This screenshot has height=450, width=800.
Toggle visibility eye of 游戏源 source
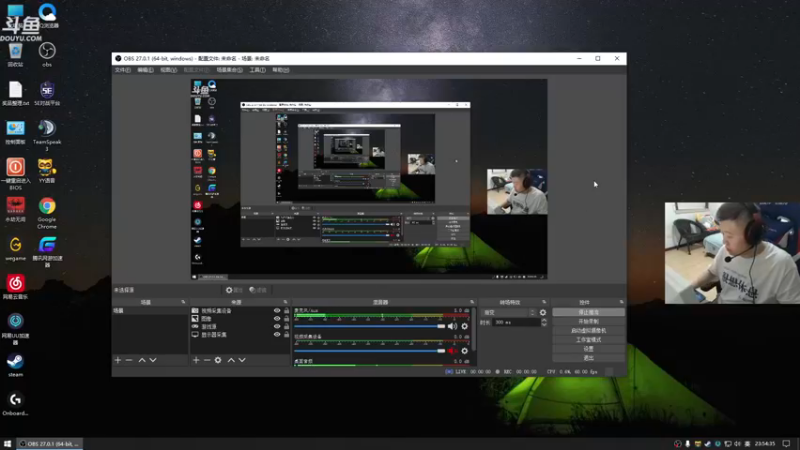[x=277, y=327]
